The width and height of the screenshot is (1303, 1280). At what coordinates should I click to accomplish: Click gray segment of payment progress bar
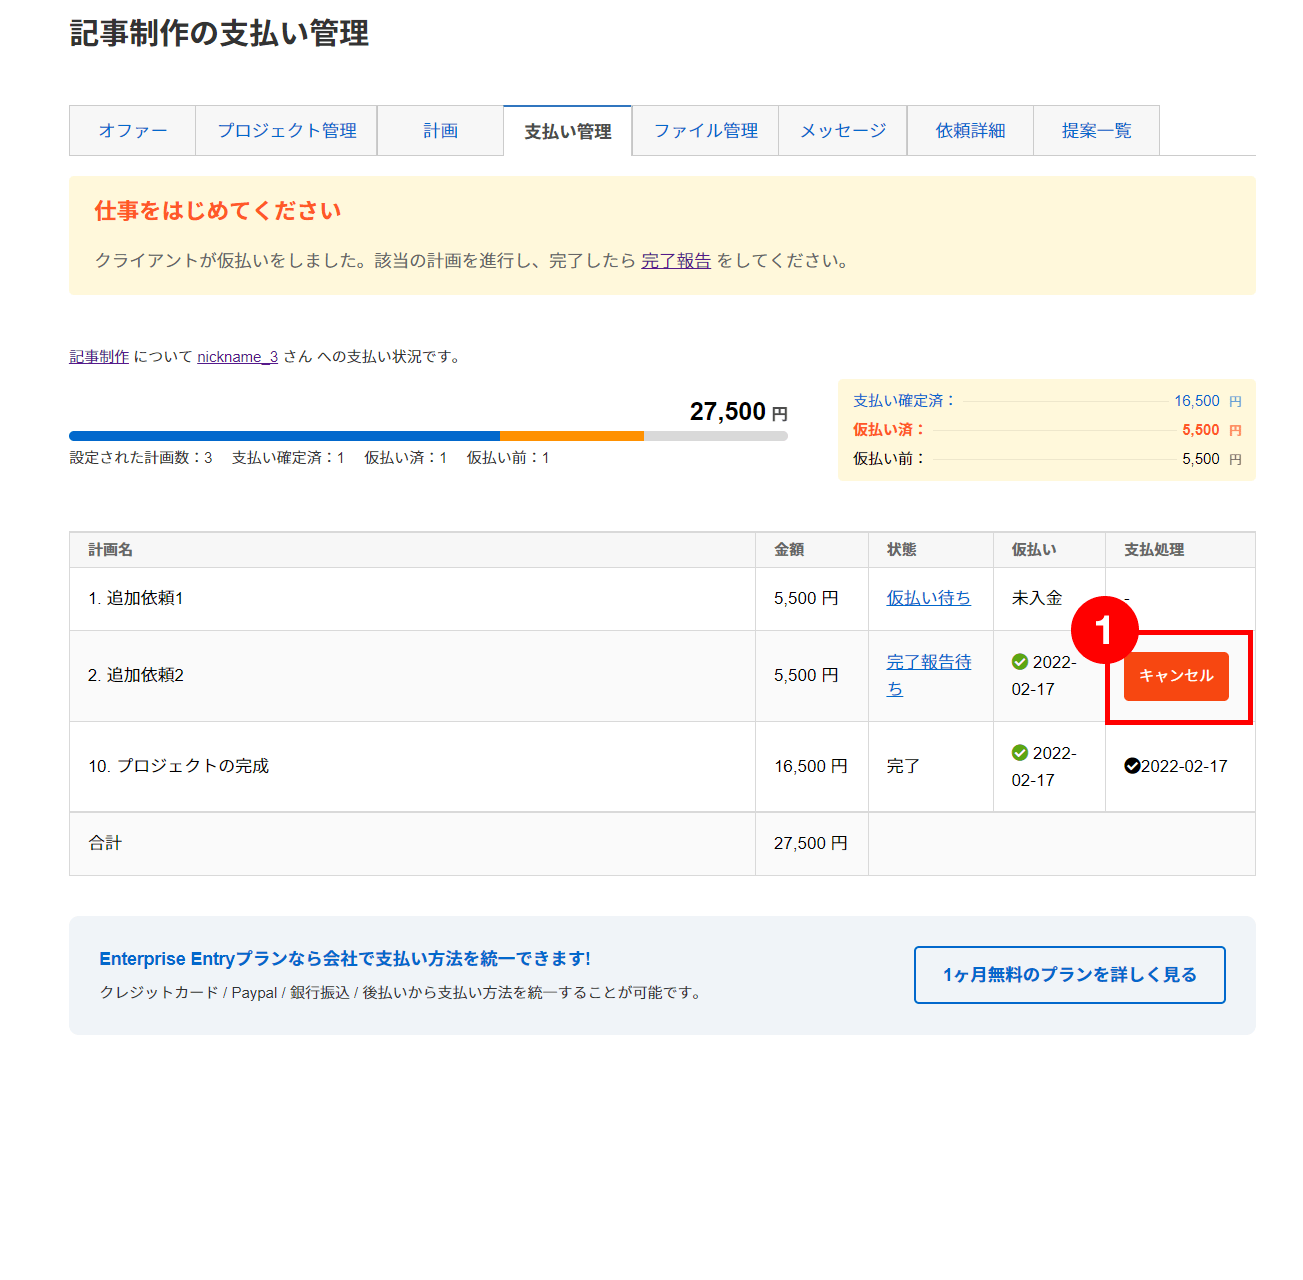(716, 436)
